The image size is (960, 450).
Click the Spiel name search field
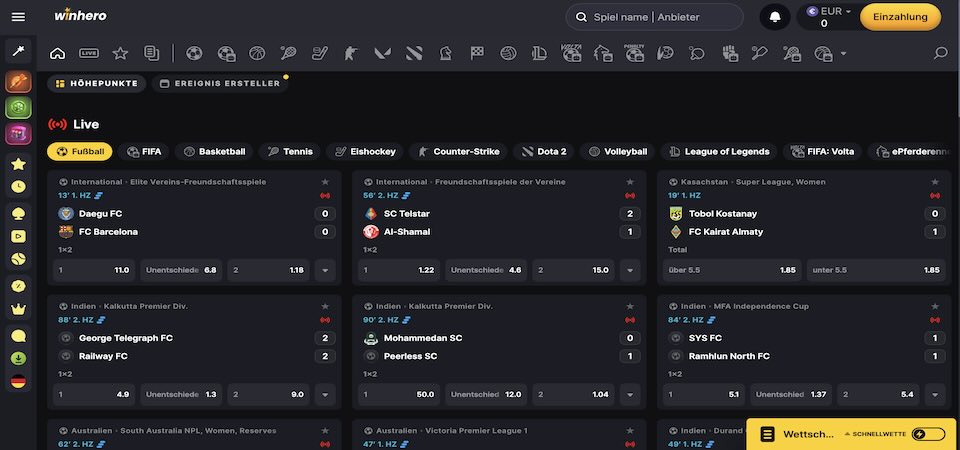click(x=654, y=17)
